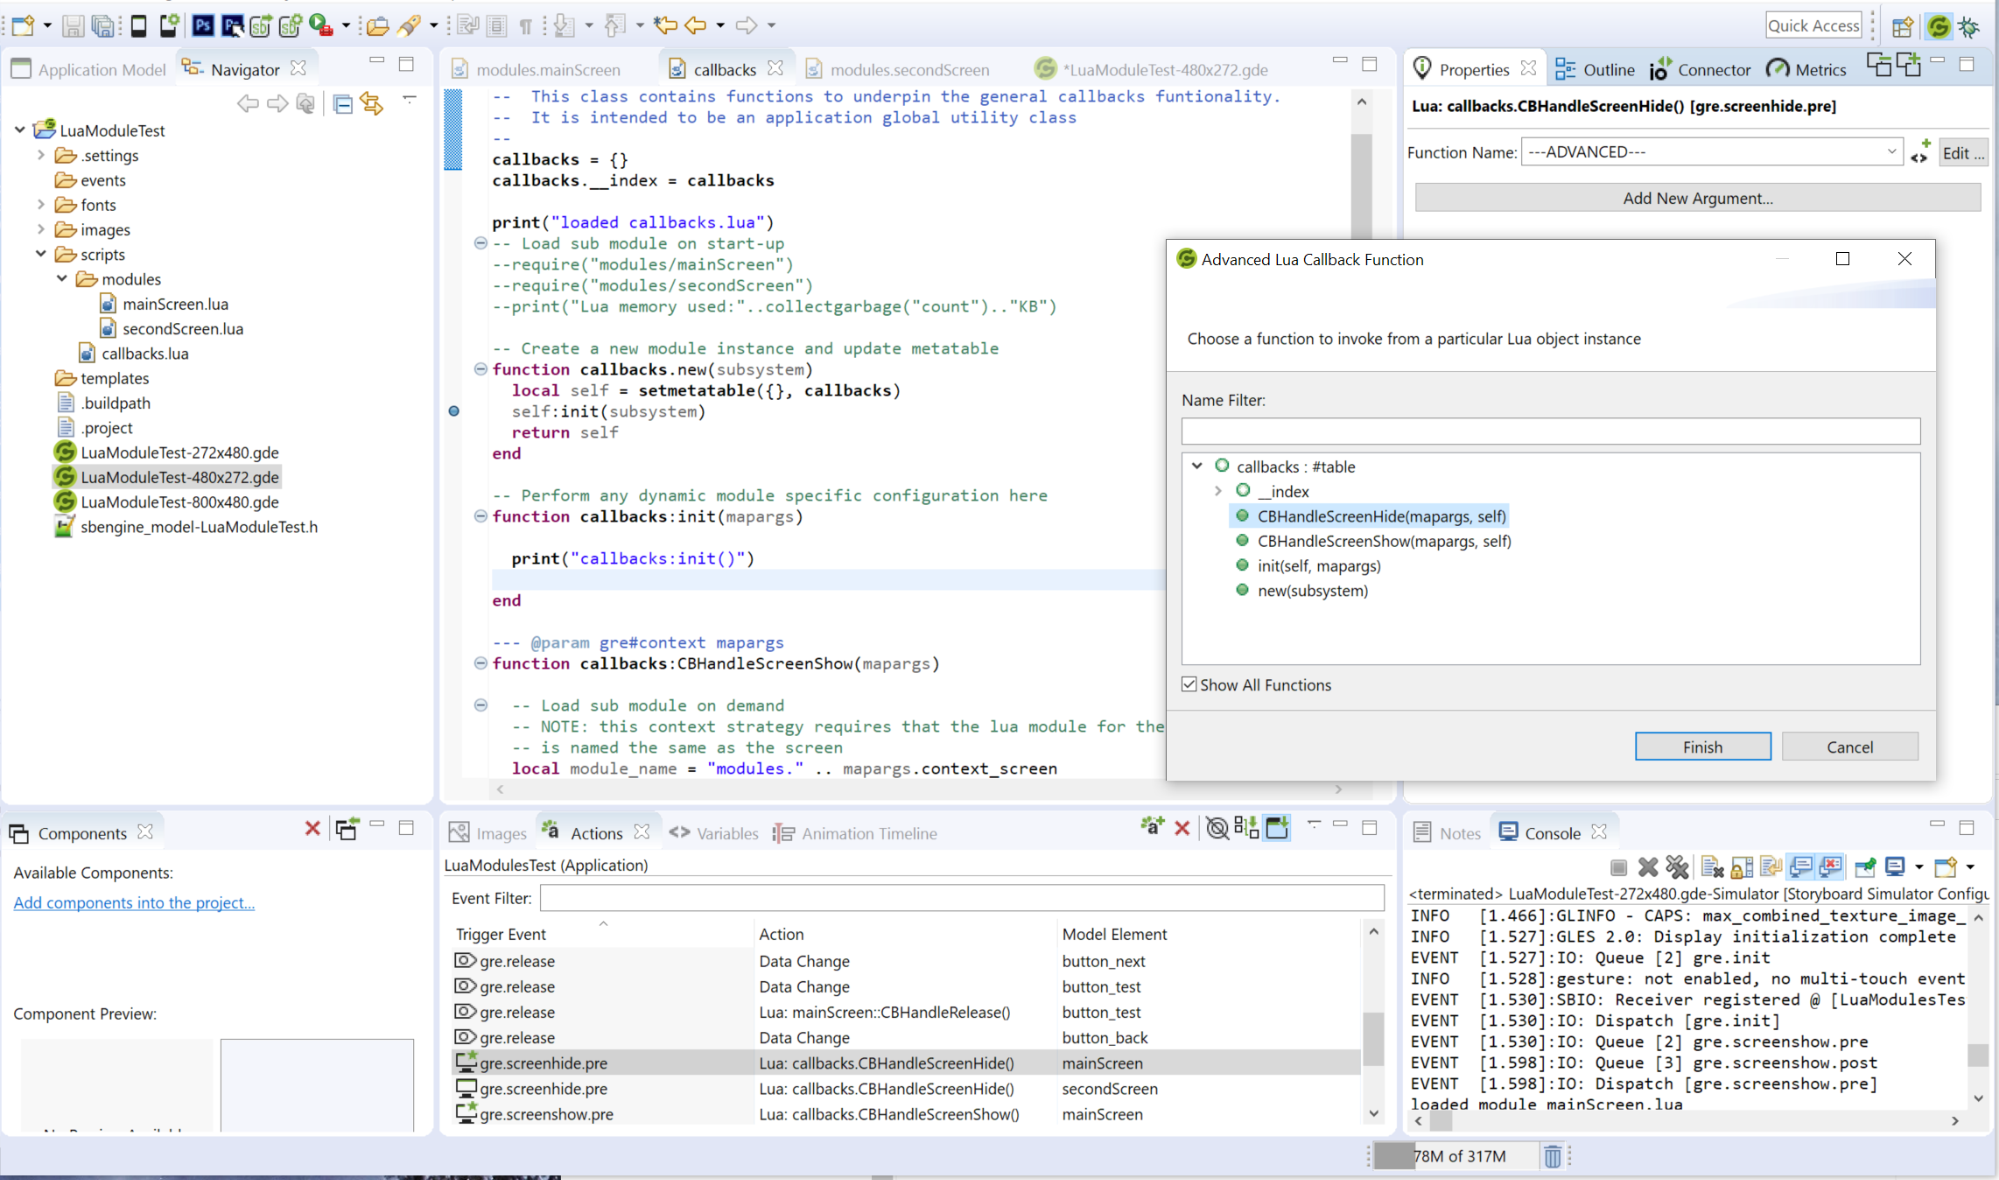The width and height of the screenshot is (1999, 1180).
Task: Collapse the scripts folder in Navigator
Action: point(41,254)
